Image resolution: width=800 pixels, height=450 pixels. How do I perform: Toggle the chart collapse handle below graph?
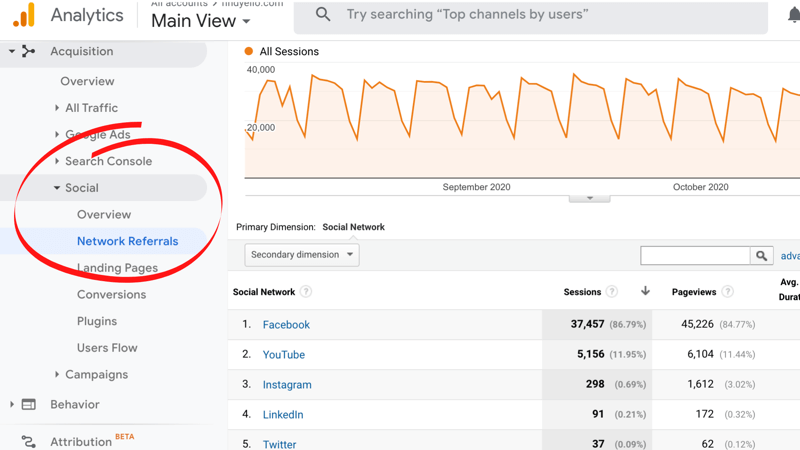pyautogui.click(x=589, y=198)
